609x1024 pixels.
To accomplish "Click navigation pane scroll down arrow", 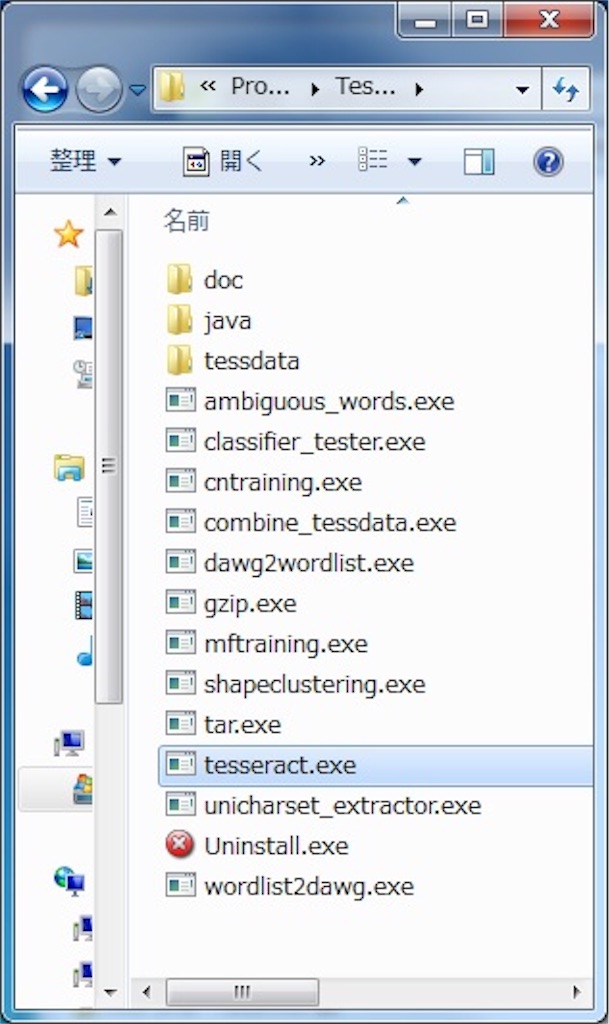I will click(x=110, y=993).
